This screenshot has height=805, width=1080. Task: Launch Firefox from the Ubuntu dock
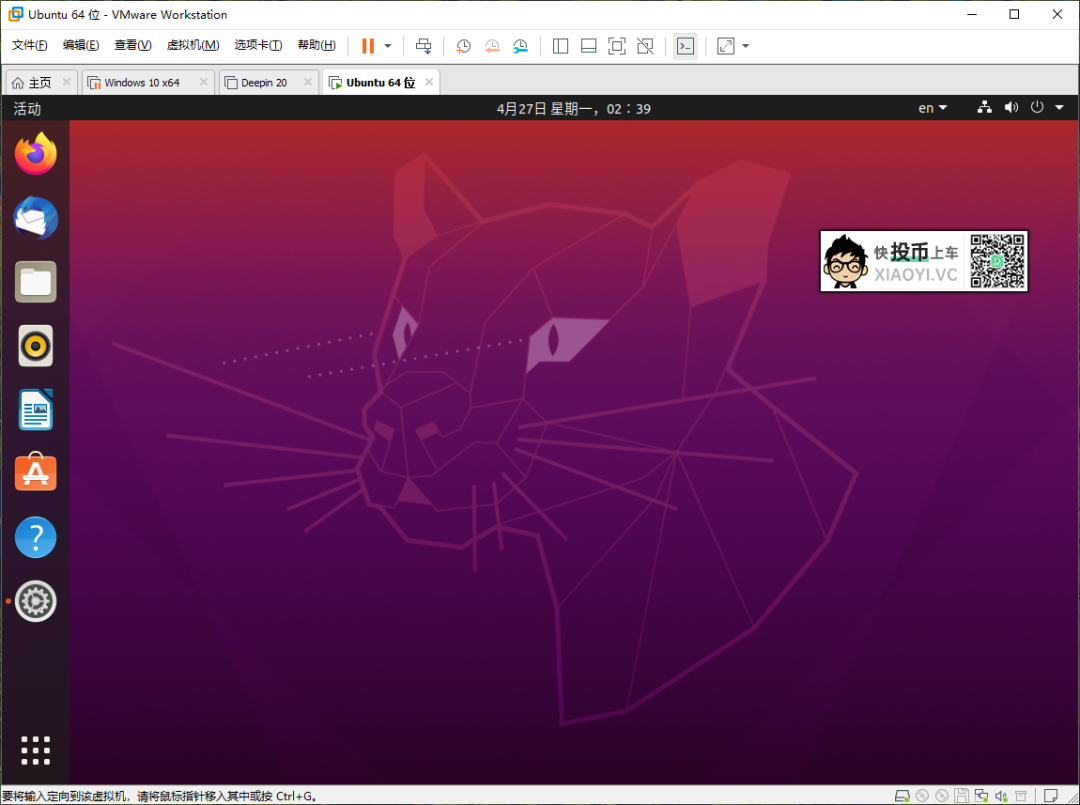pyautogui.click(x=35, y=154)
